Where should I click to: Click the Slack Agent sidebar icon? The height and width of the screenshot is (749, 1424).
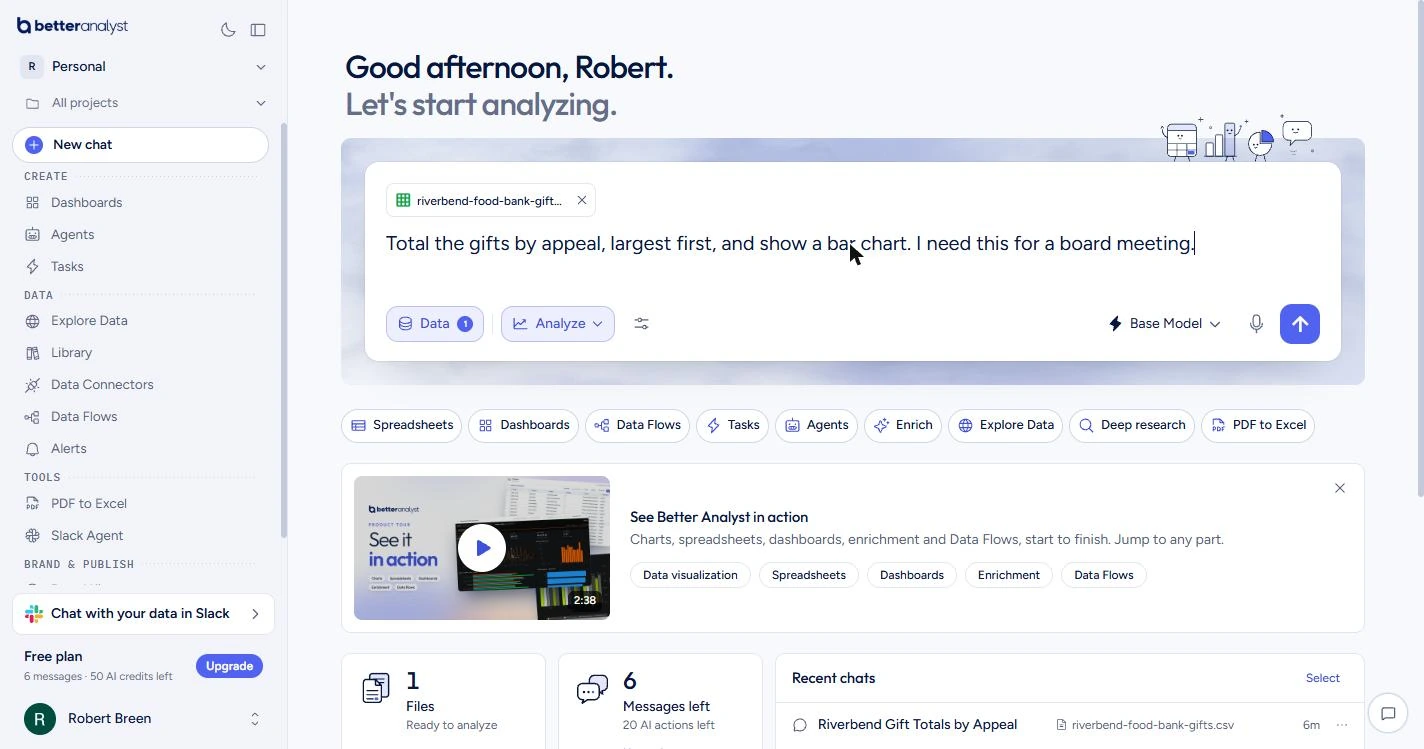32,536
